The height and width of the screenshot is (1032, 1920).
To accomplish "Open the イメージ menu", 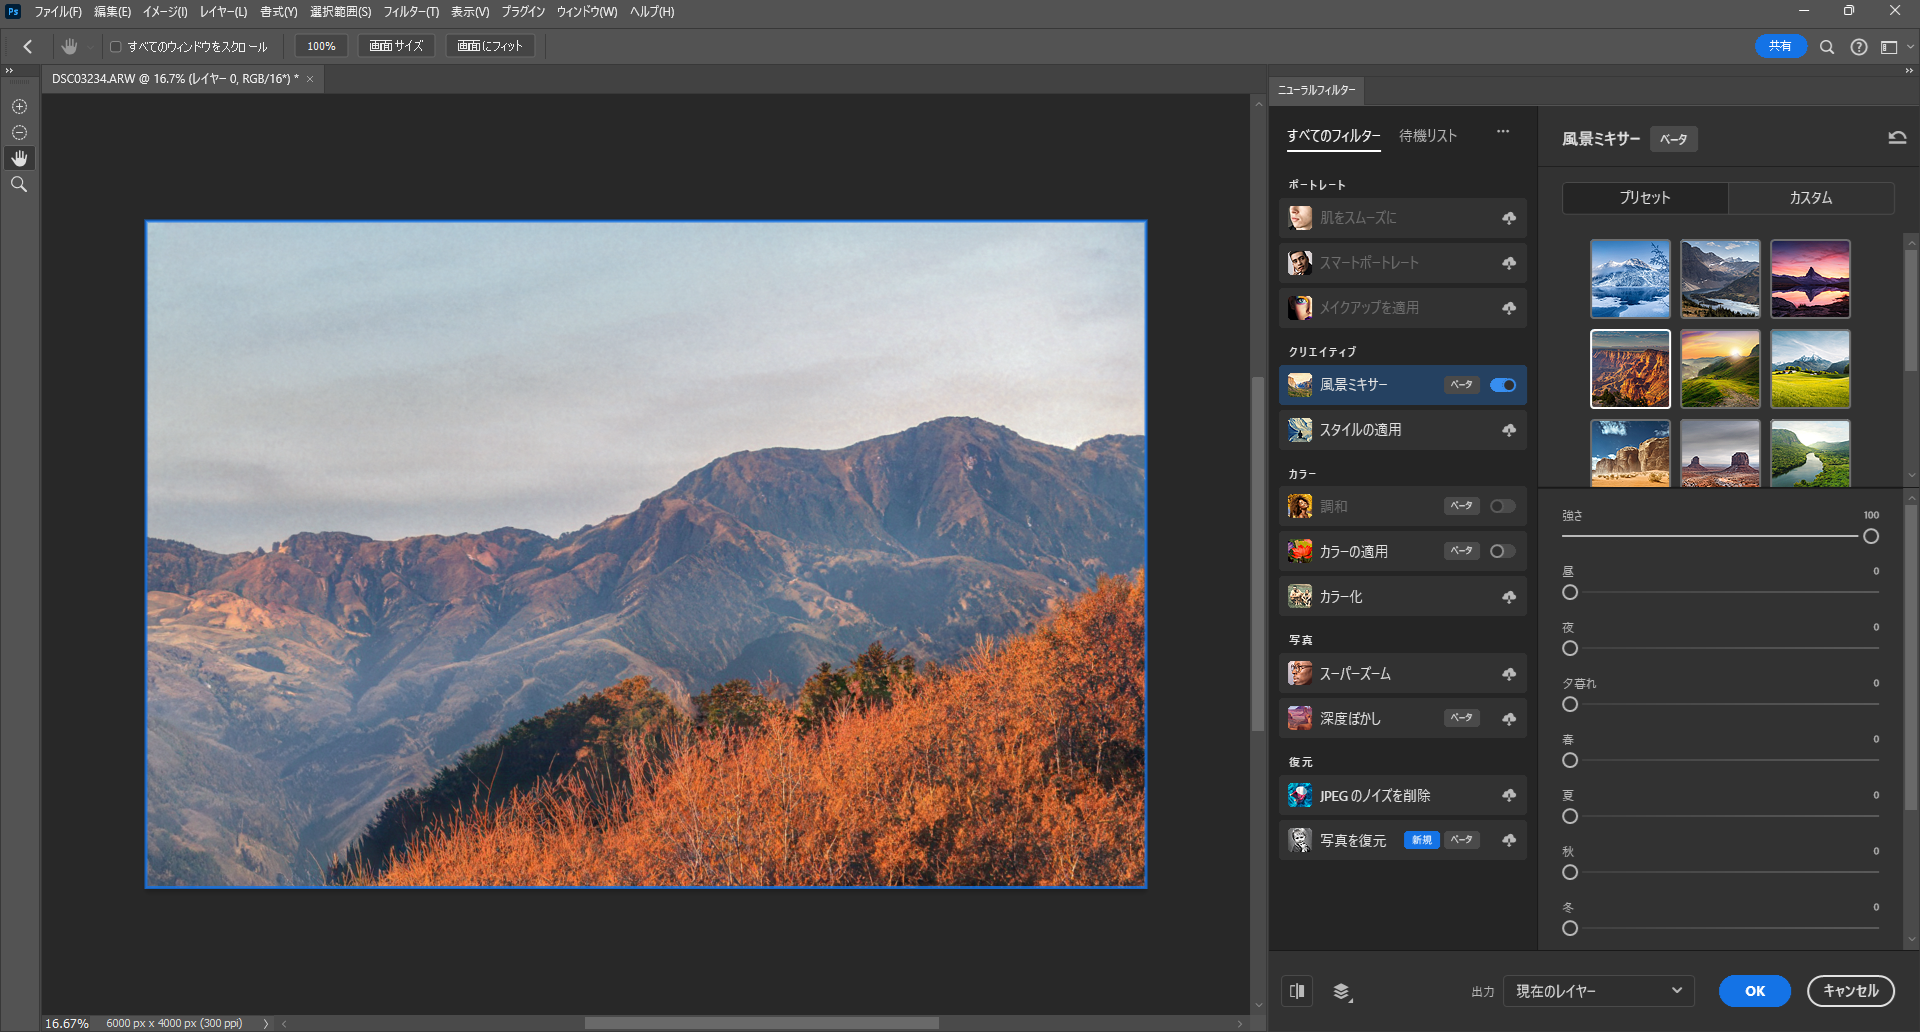I will [165, 12].
